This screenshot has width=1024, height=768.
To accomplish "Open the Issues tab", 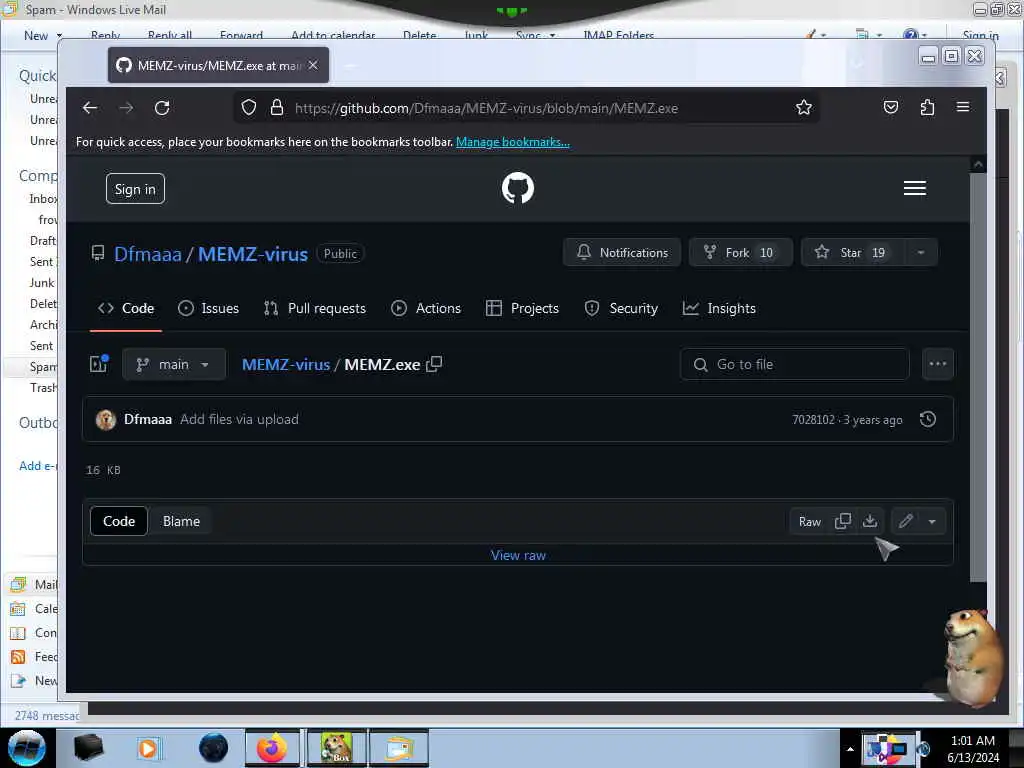I will [x=208, y=308].
